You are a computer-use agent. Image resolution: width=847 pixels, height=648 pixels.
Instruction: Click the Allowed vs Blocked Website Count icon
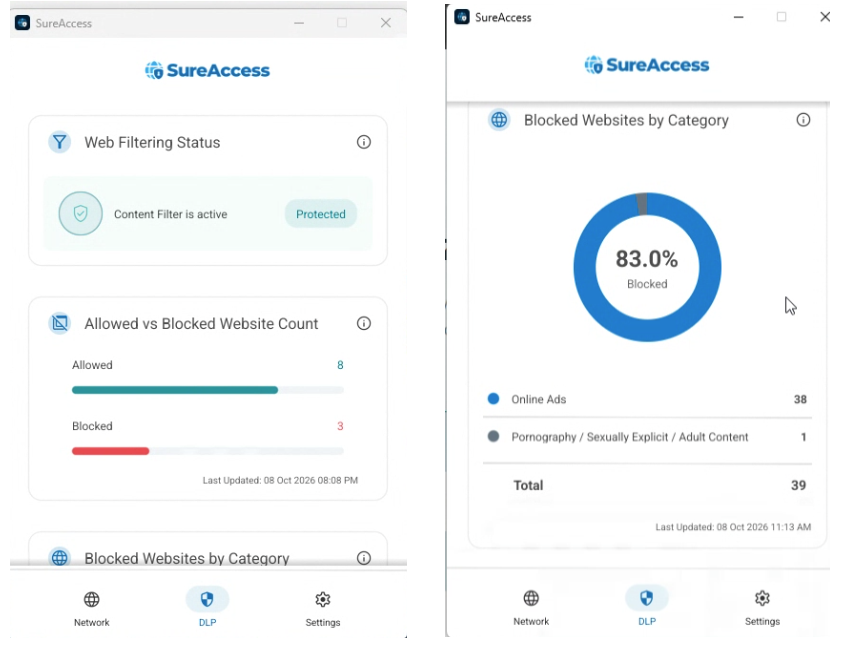point(59,323)
